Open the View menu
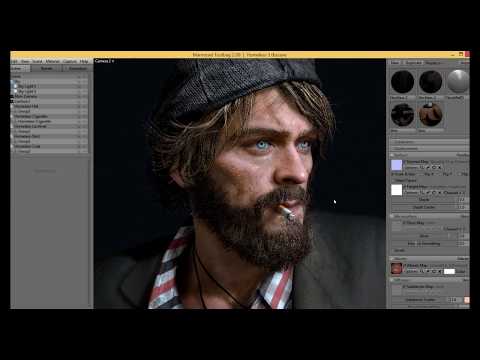Viewport: 480px width, 360px height. [25, 61]
